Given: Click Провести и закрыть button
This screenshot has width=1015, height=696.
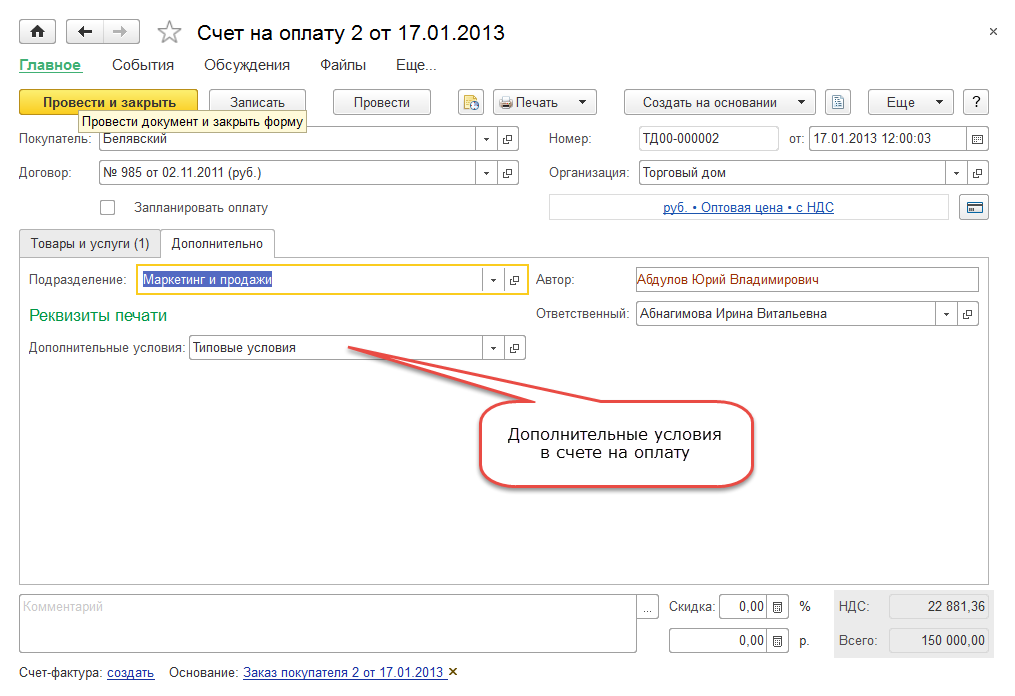Looking at the screenshot, I should point(109,102).
